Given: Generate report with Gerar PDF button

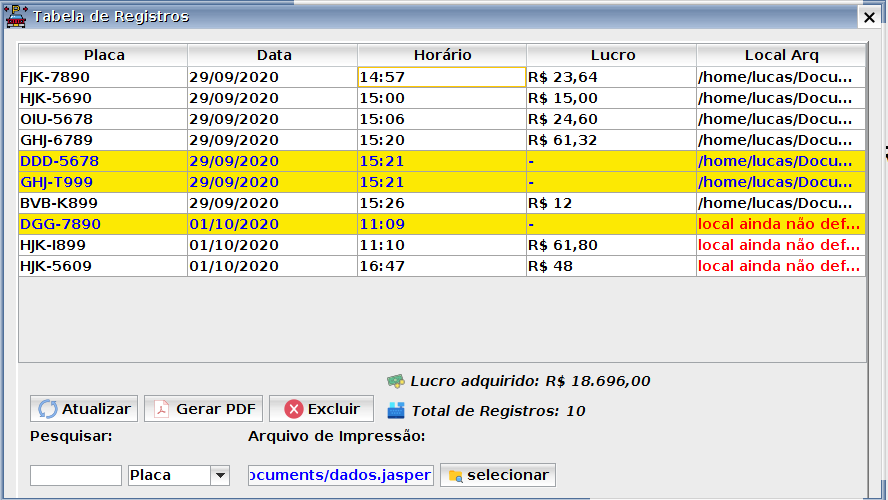Looking at the screenshot, I should pyautogui.click(x=203, y=409).
